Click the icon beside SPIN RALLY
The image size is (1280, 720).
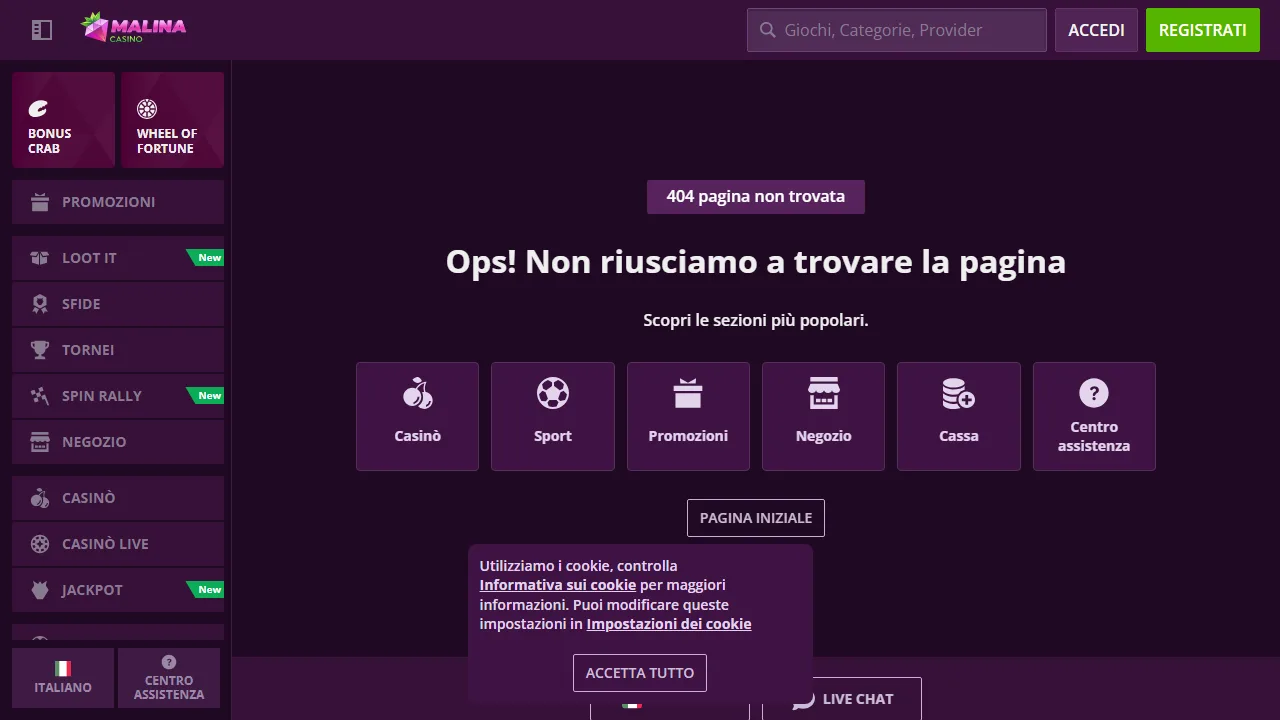click(x=40, y=396)
